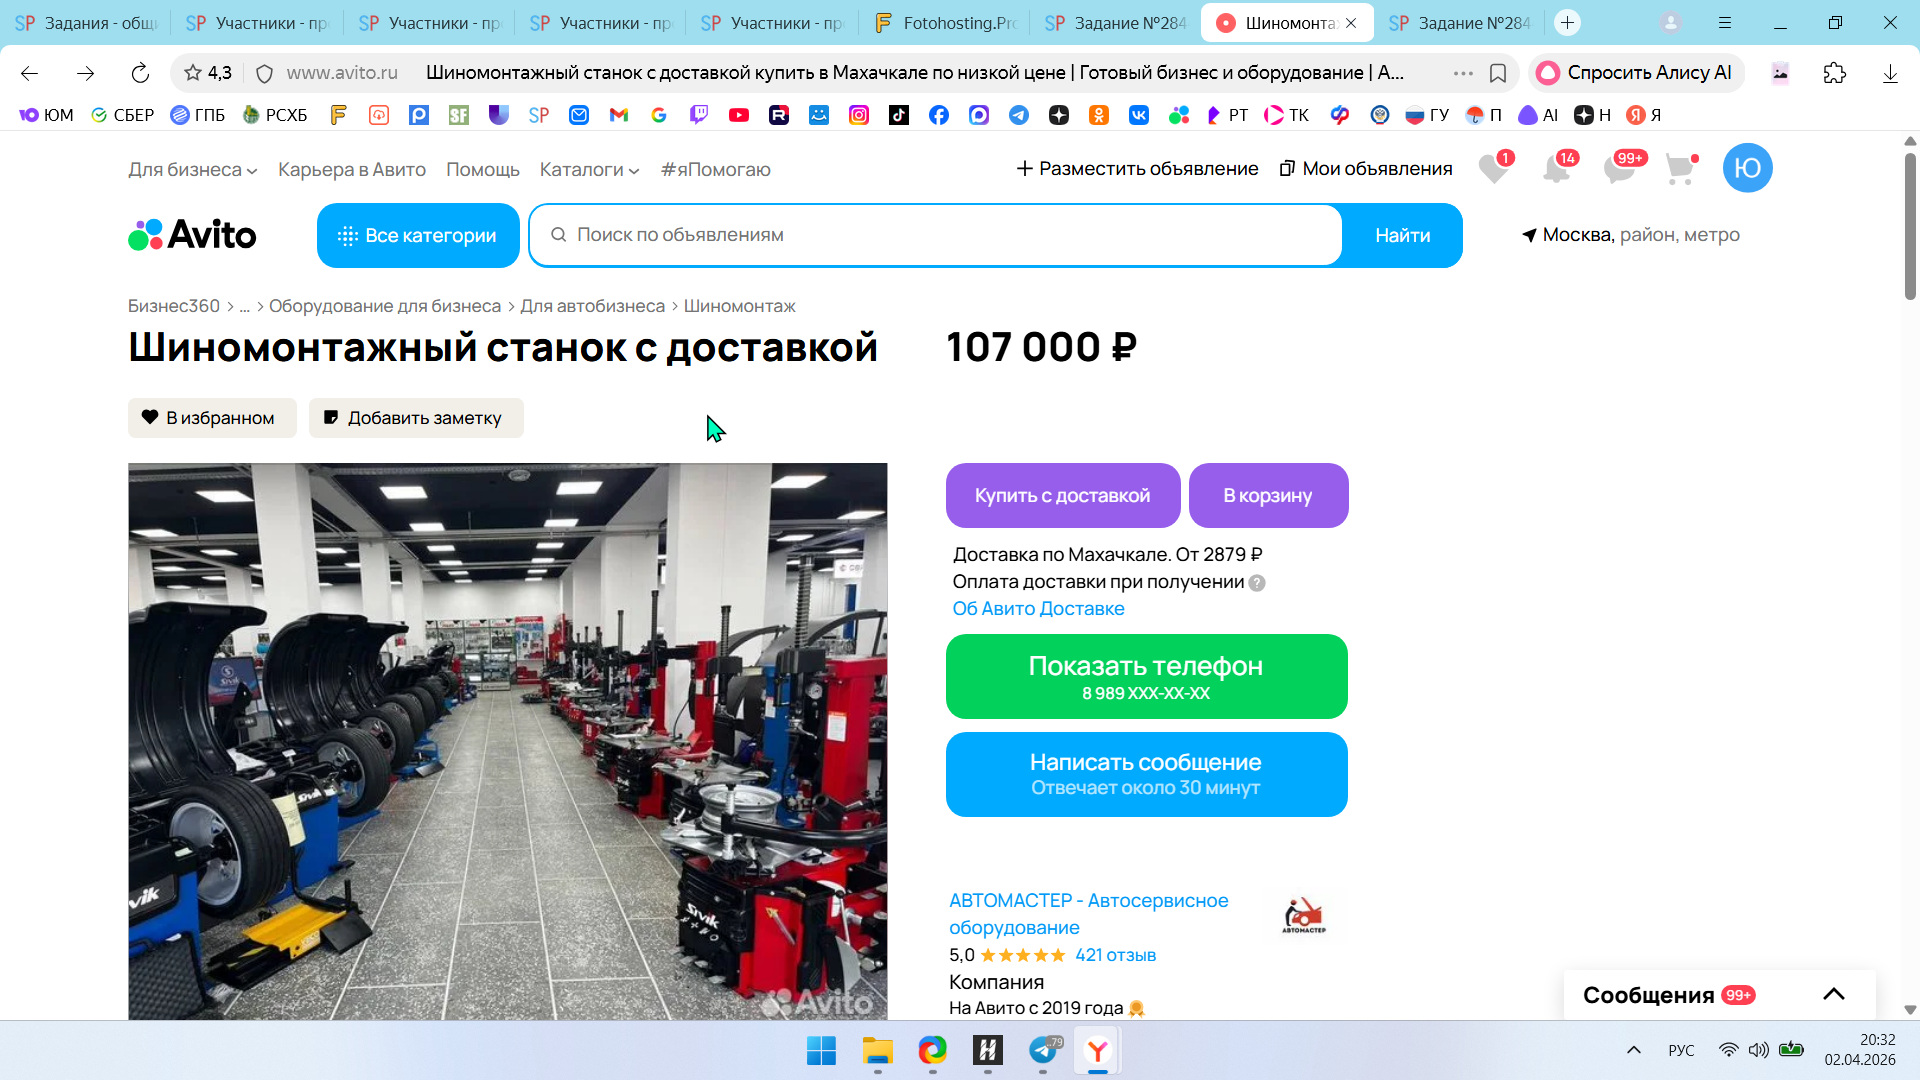
Task: Expand the 'Сообщения' chat panel
Action: (x=1833, y=994)
